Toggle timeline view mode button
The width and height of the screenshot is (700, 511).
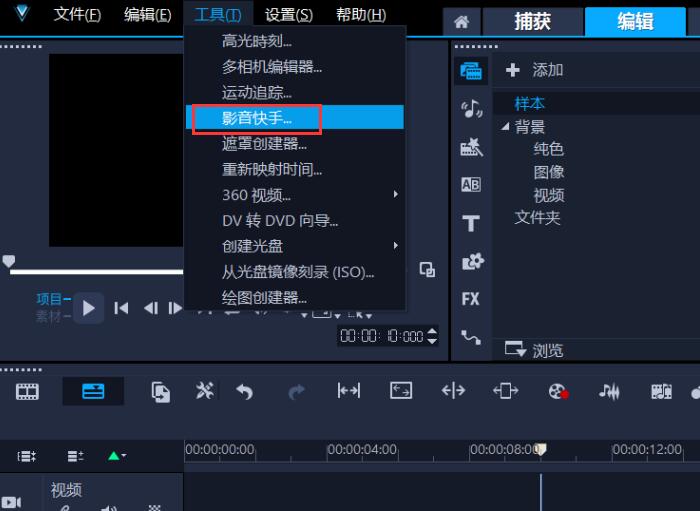coord(93,391)
